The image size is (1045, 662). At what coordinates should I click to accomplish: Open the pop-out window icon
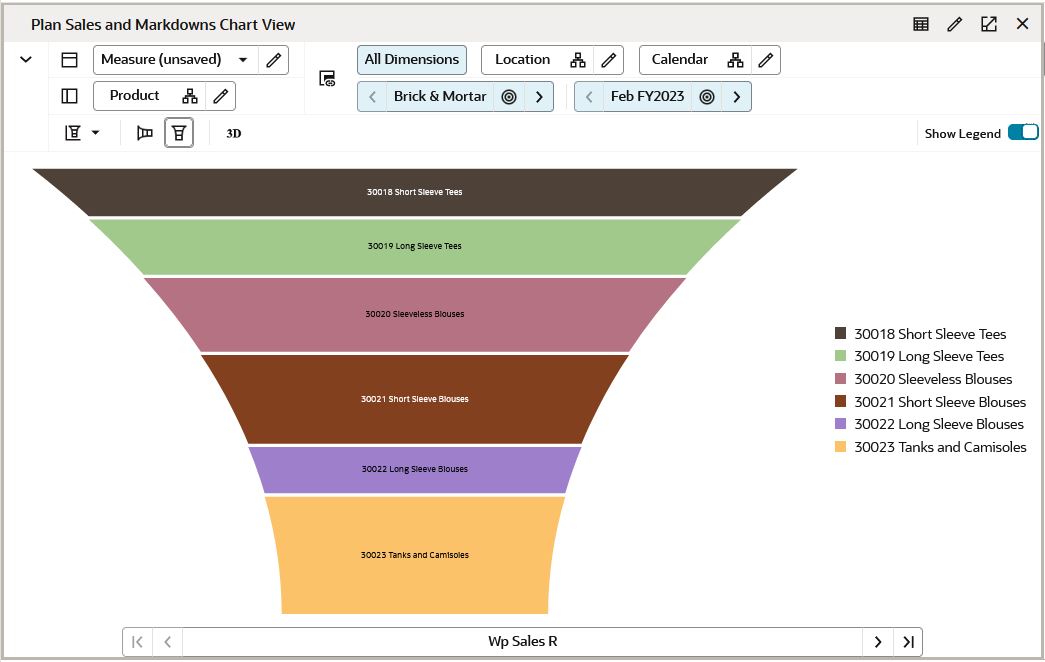click(x=988, y=23)
